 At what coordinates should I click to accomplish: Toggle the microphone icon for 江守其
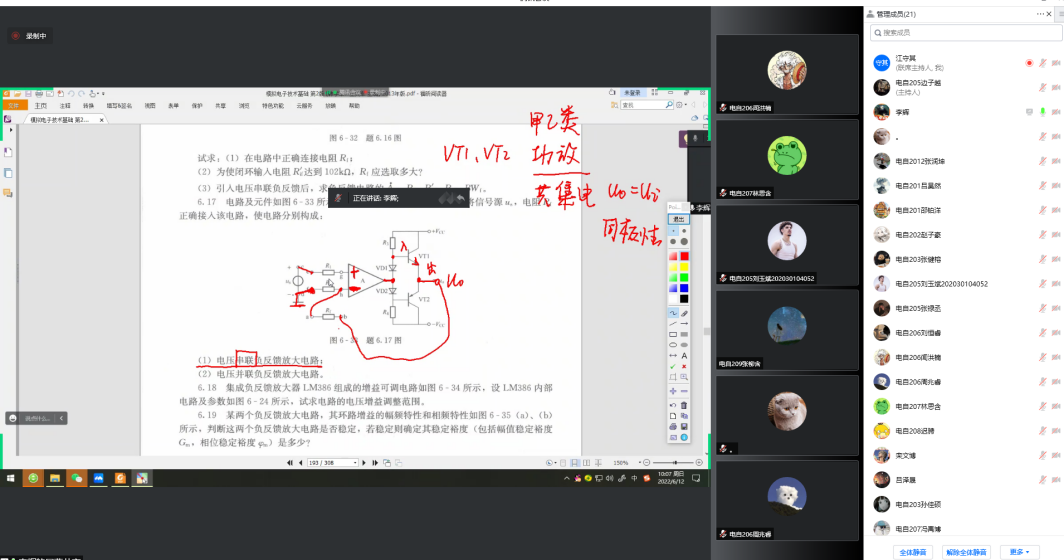pos(1043,63)
